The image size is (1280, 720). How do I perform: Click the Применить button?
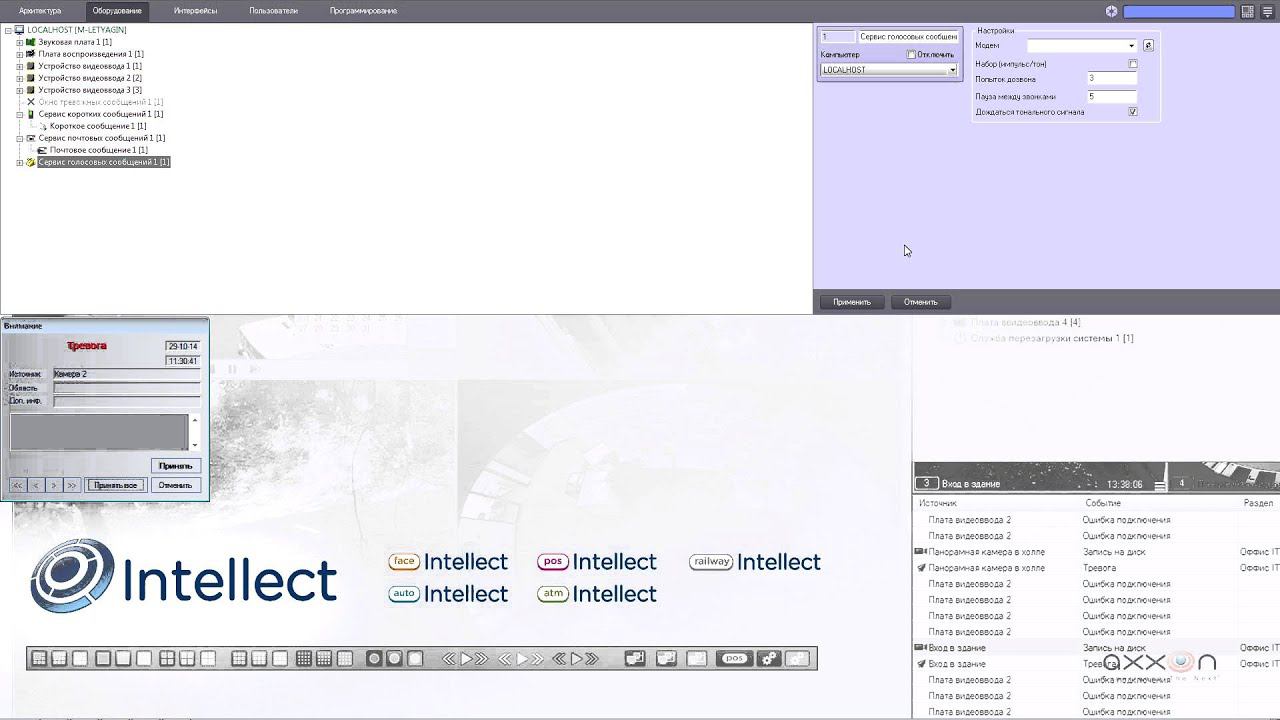pyautogui.click(x=852, y=302)
